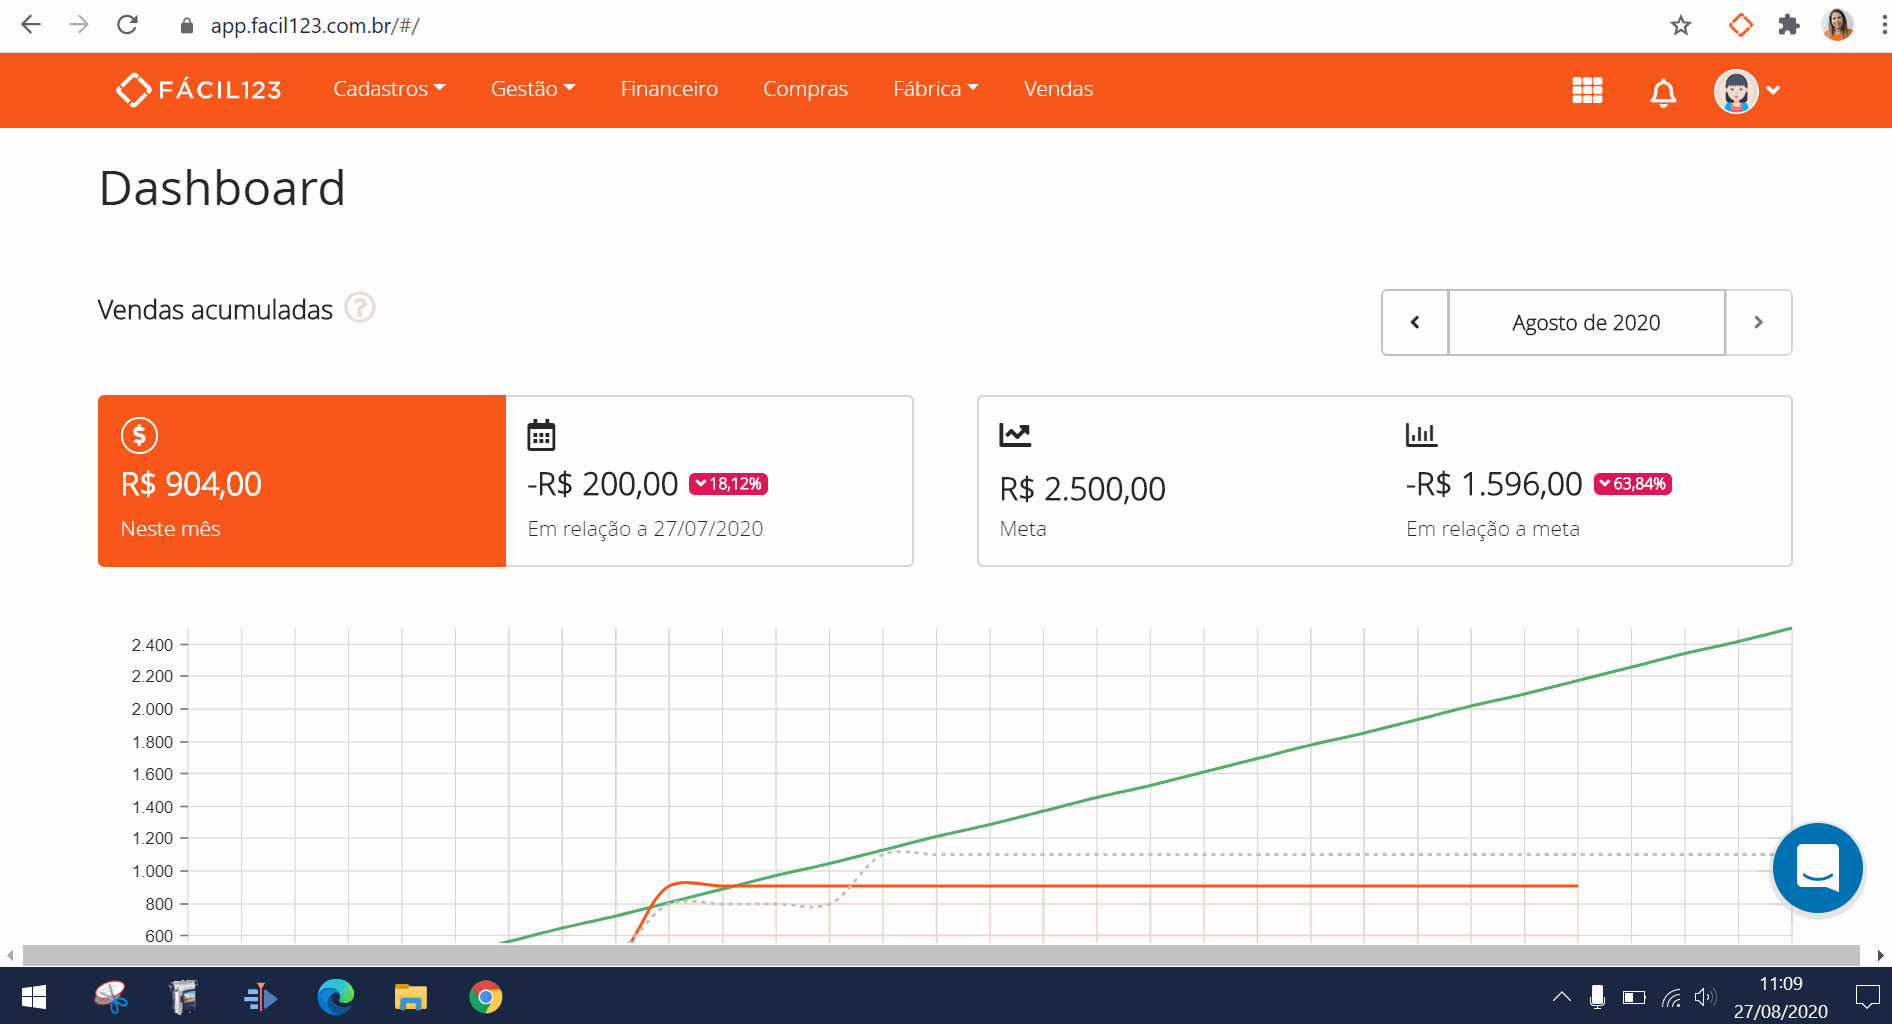Image resolution: width=1892 pixels, height=1024 pixels.
Task: Open the Financeiro menu item
Action: (669, 89)
